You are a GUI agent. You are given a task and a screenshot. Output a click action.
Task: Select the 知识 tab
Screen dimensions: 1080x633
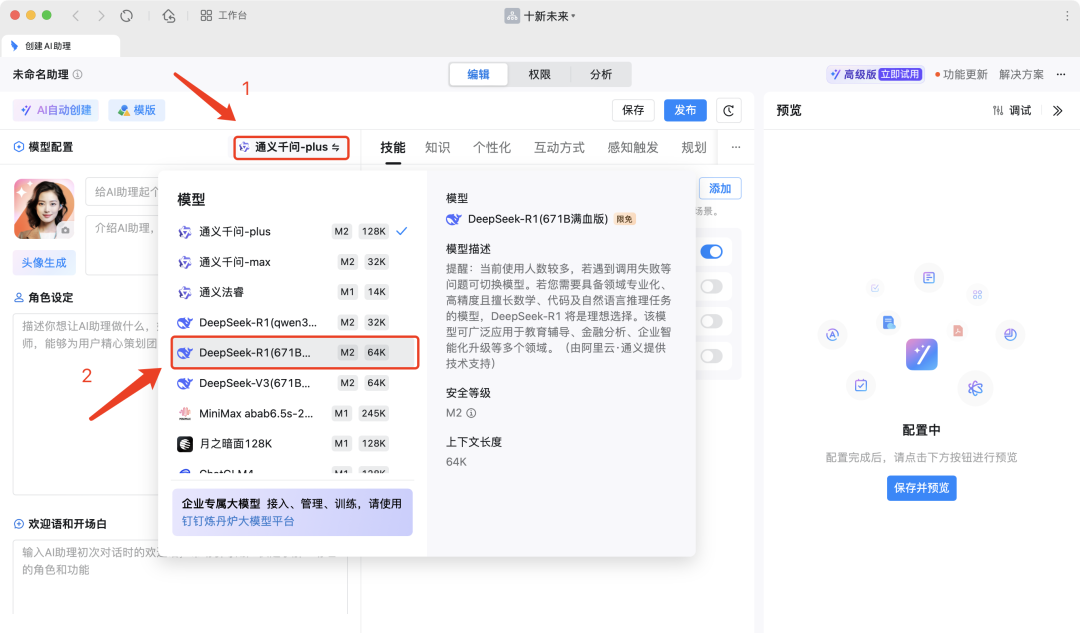point(437,147)
